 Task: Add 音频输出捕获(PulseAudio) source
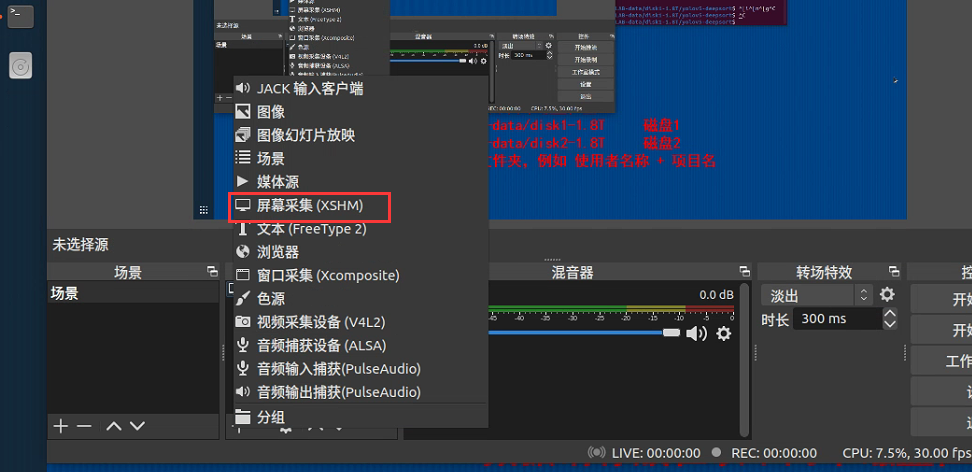(361, 393)
